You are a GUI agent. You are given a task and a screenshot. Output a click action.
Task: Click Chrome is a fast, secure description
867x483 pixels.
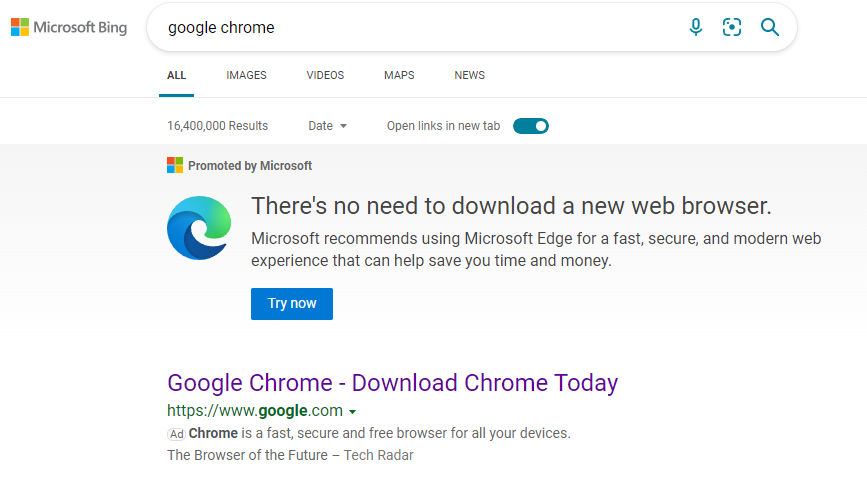click(379, 433)
